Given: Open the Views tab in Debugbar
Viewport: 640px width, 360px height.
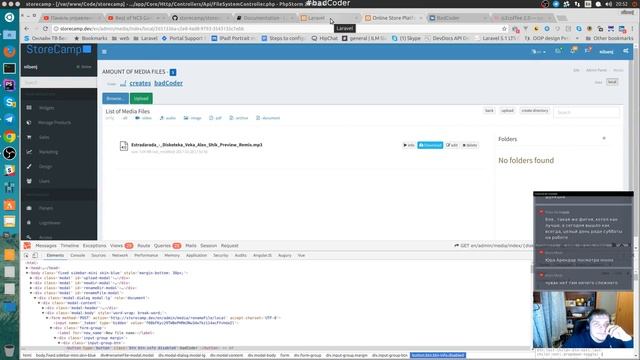Looking at the screenshot, I should 121,246.
